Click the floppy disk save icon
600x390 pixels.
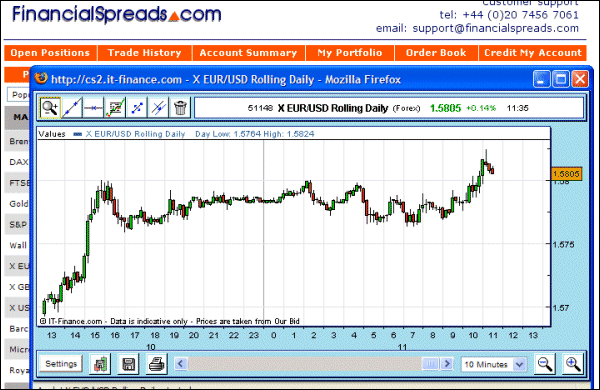coord(129,364)
